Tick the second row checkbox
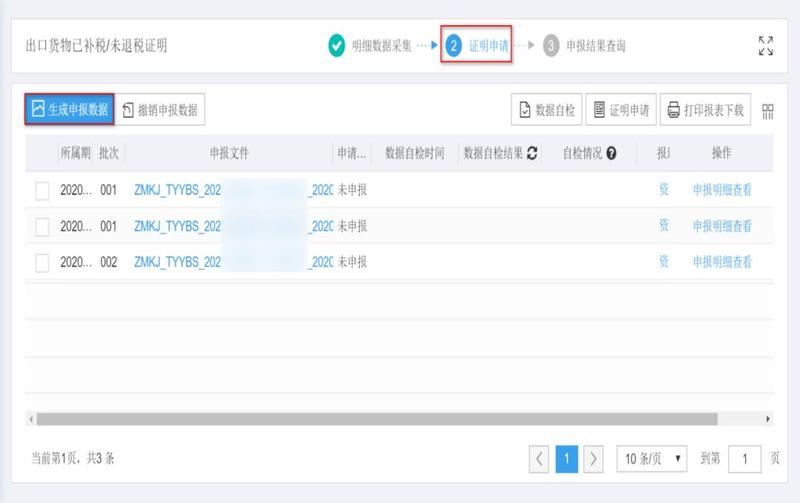800x503 pixels. (42, 226)
